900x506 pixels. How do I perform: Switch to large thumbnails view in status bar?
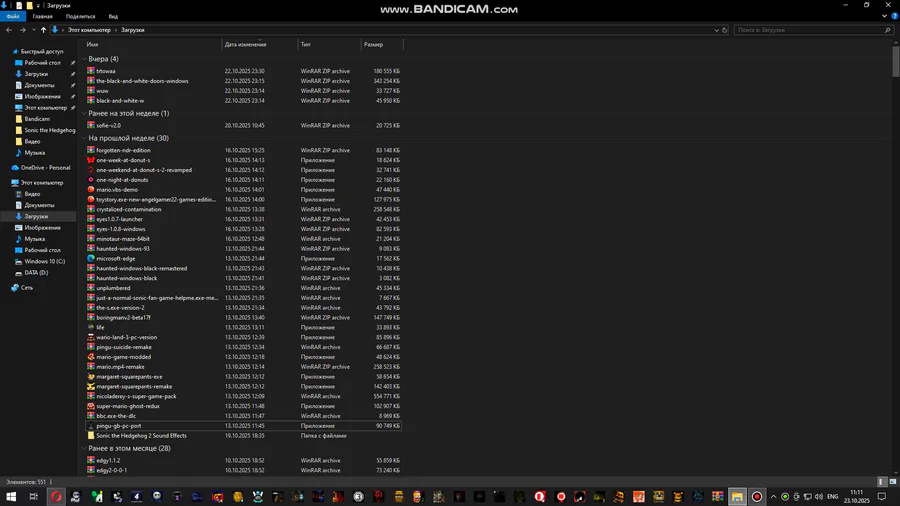coord(893,482)
